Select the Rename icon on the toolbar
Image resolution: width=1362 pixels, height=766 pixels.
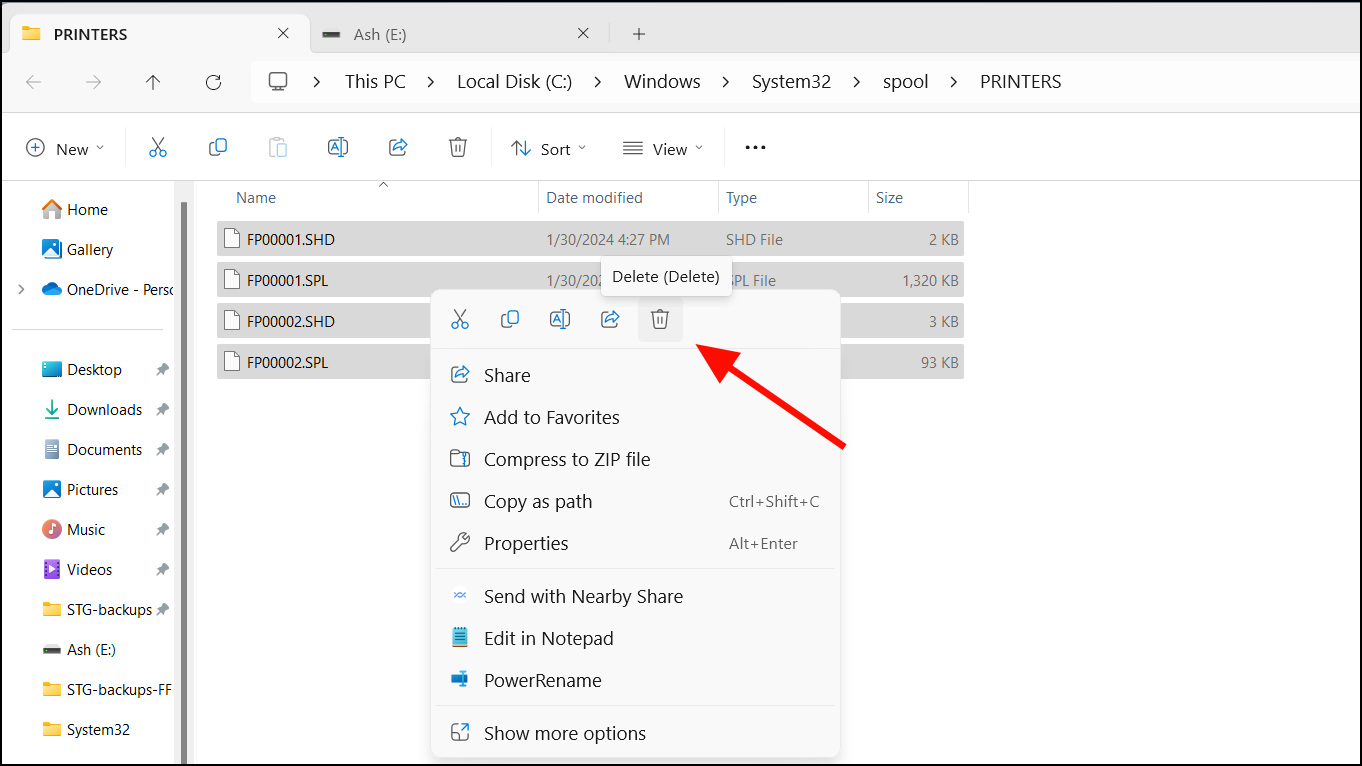[x=337, y=147]
